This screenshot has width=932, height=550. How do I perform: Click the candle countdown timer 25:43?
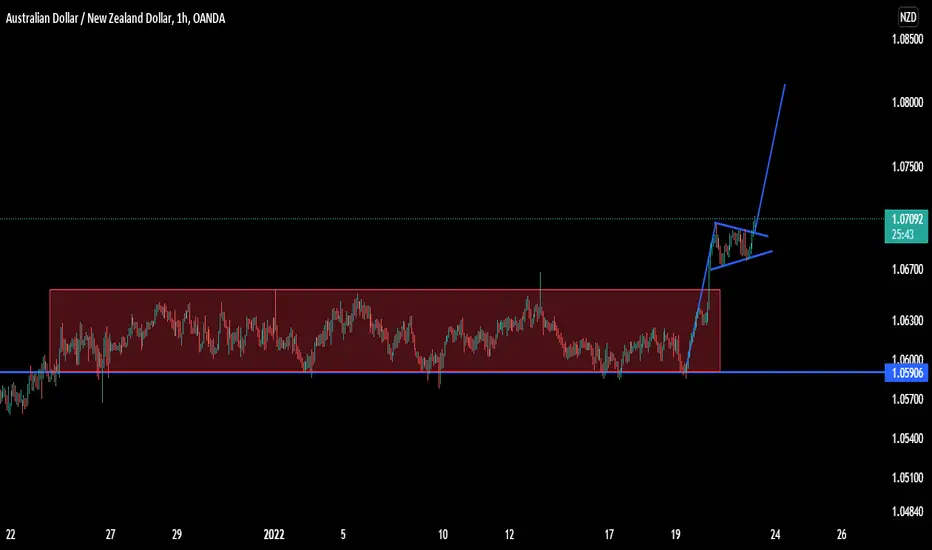902,234
